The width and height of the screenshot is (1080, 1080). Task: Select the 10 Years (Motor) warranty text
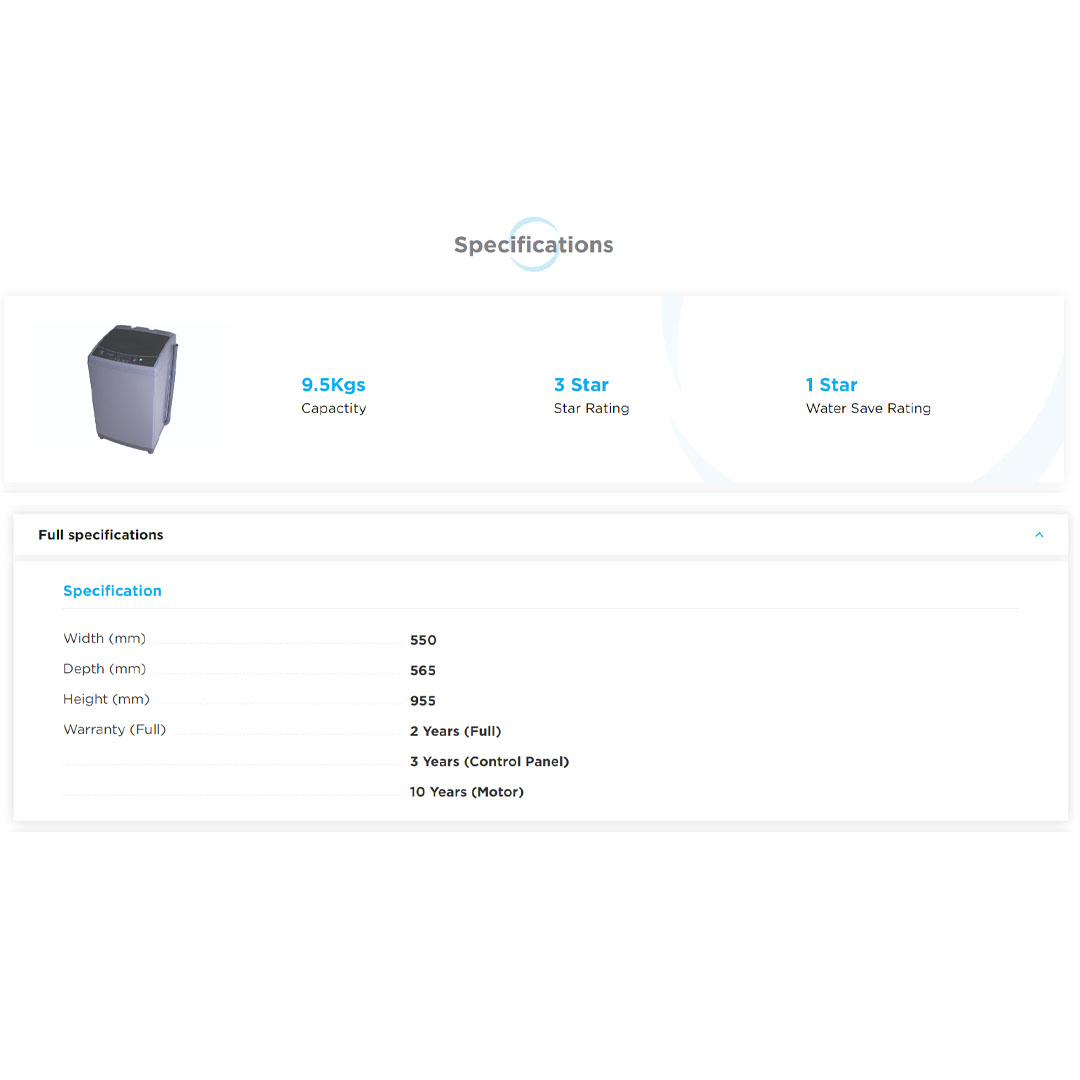[466, 792]
